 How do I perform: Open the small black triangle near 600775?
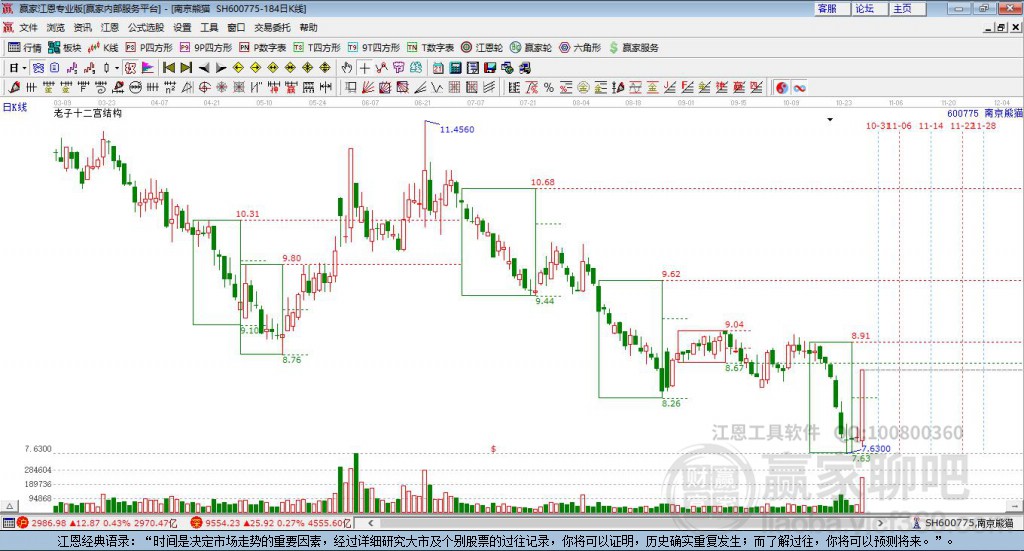[830, 119]
